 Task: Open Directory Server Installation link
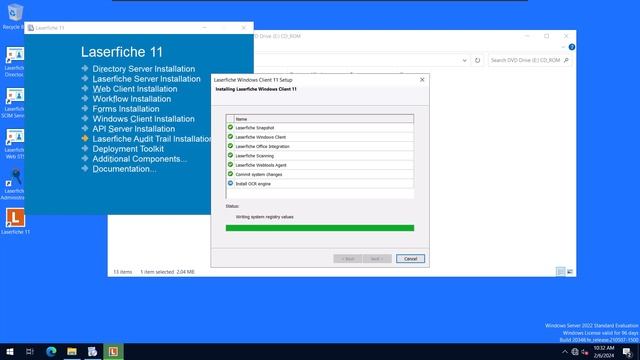click(144, 69)
